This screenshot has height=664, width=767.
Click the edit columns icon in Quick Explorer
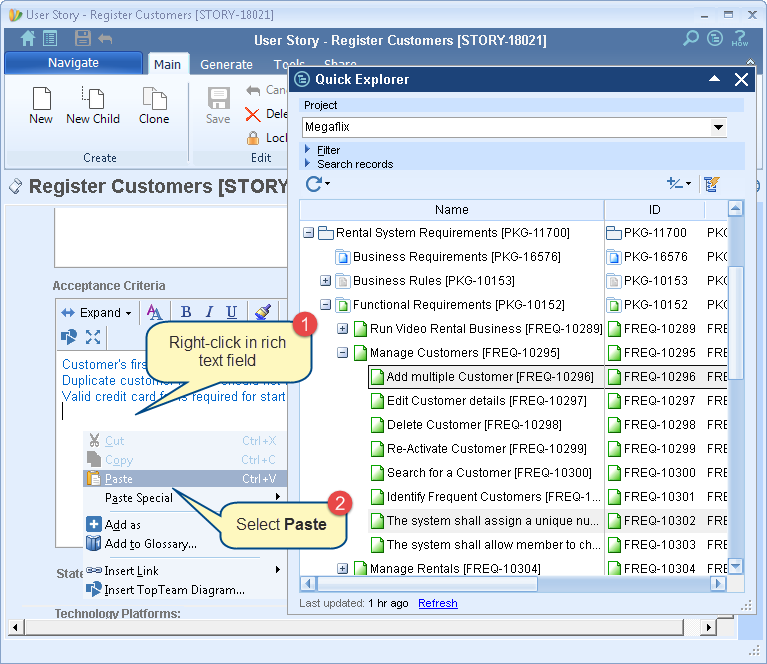tap(712, 184)
